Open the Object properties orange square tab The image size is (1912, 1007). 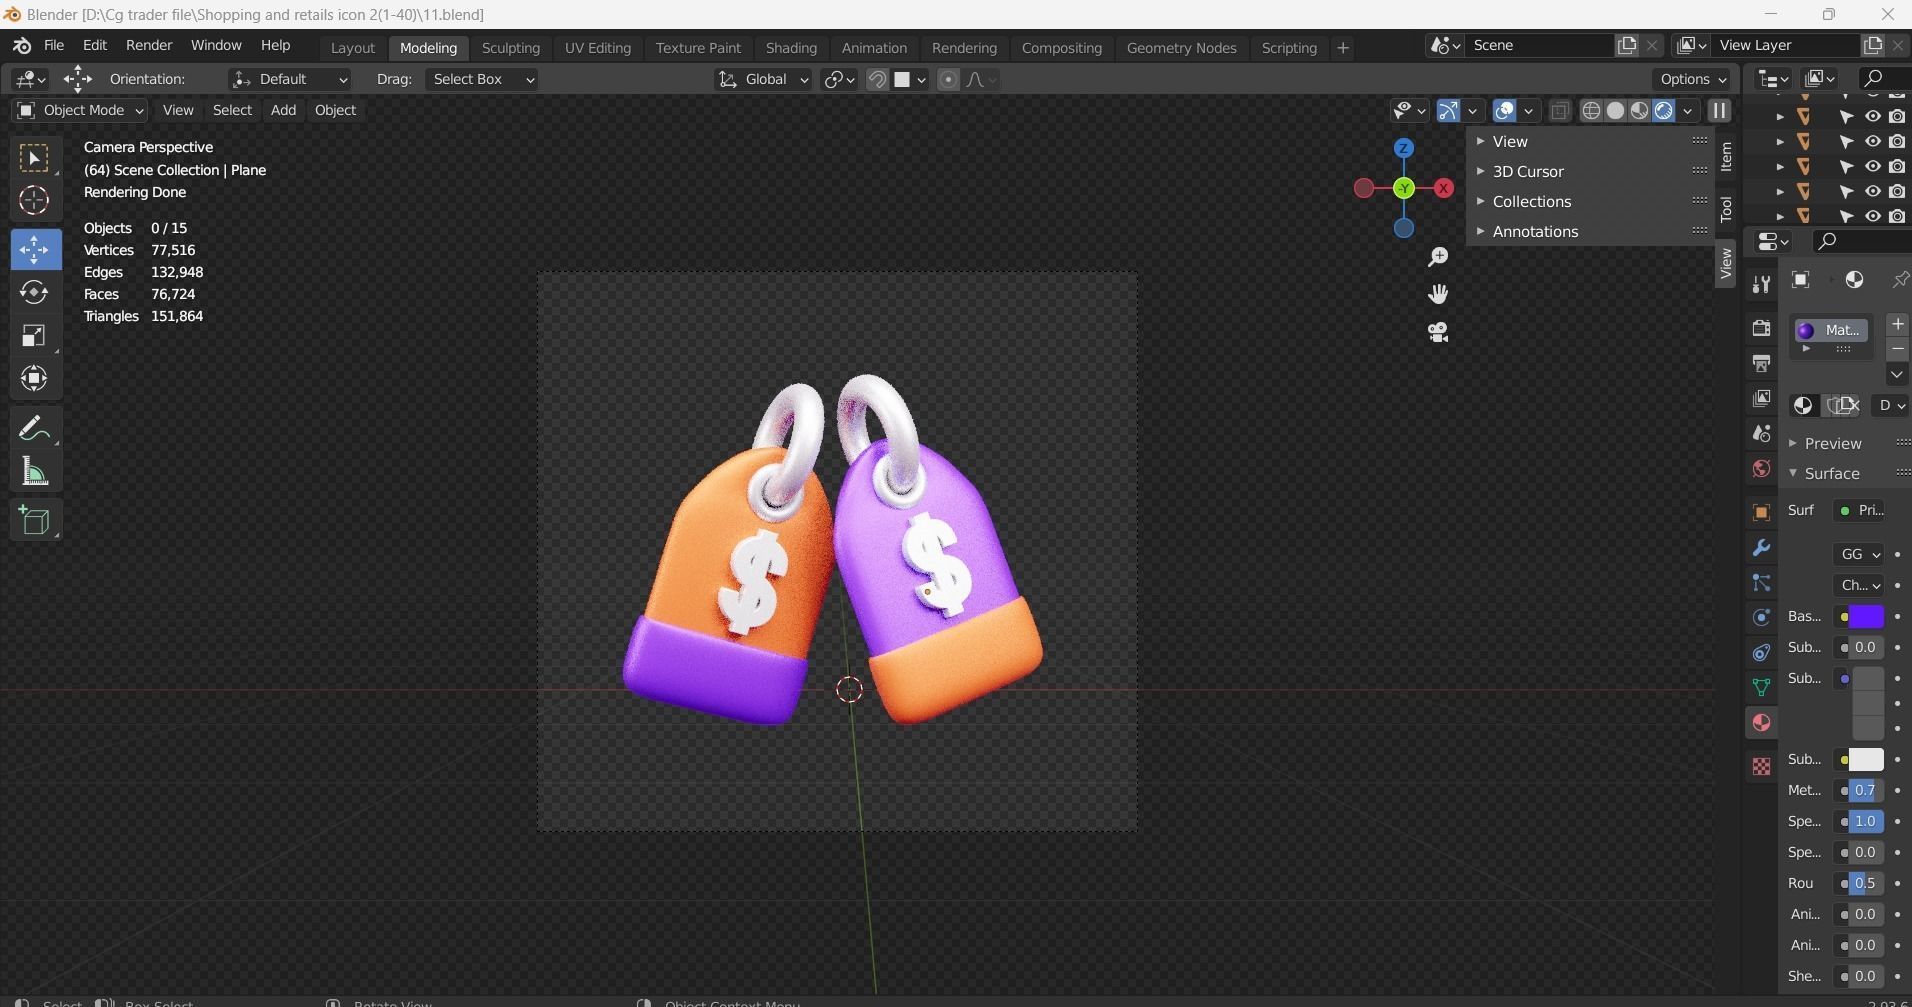pos(1761,512)
